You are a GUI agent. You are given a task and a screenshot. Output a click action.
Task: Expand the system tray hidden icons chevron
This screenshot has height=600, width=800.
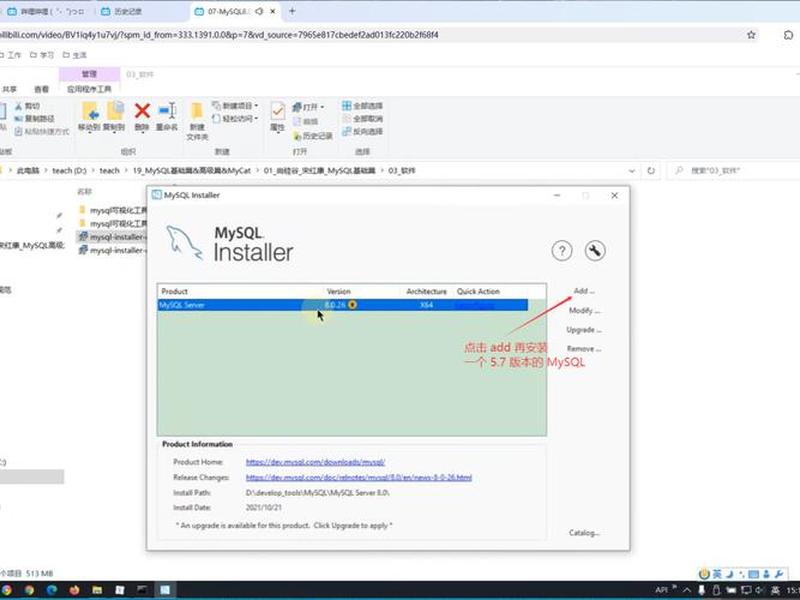(x=687, y=590)
